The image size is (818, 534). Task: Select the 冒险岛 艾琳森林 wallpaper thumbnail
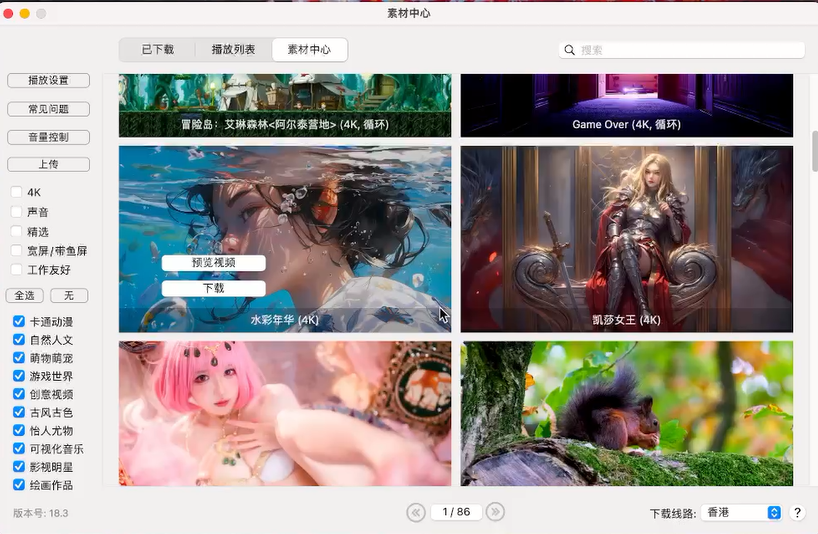click(285, 105)
